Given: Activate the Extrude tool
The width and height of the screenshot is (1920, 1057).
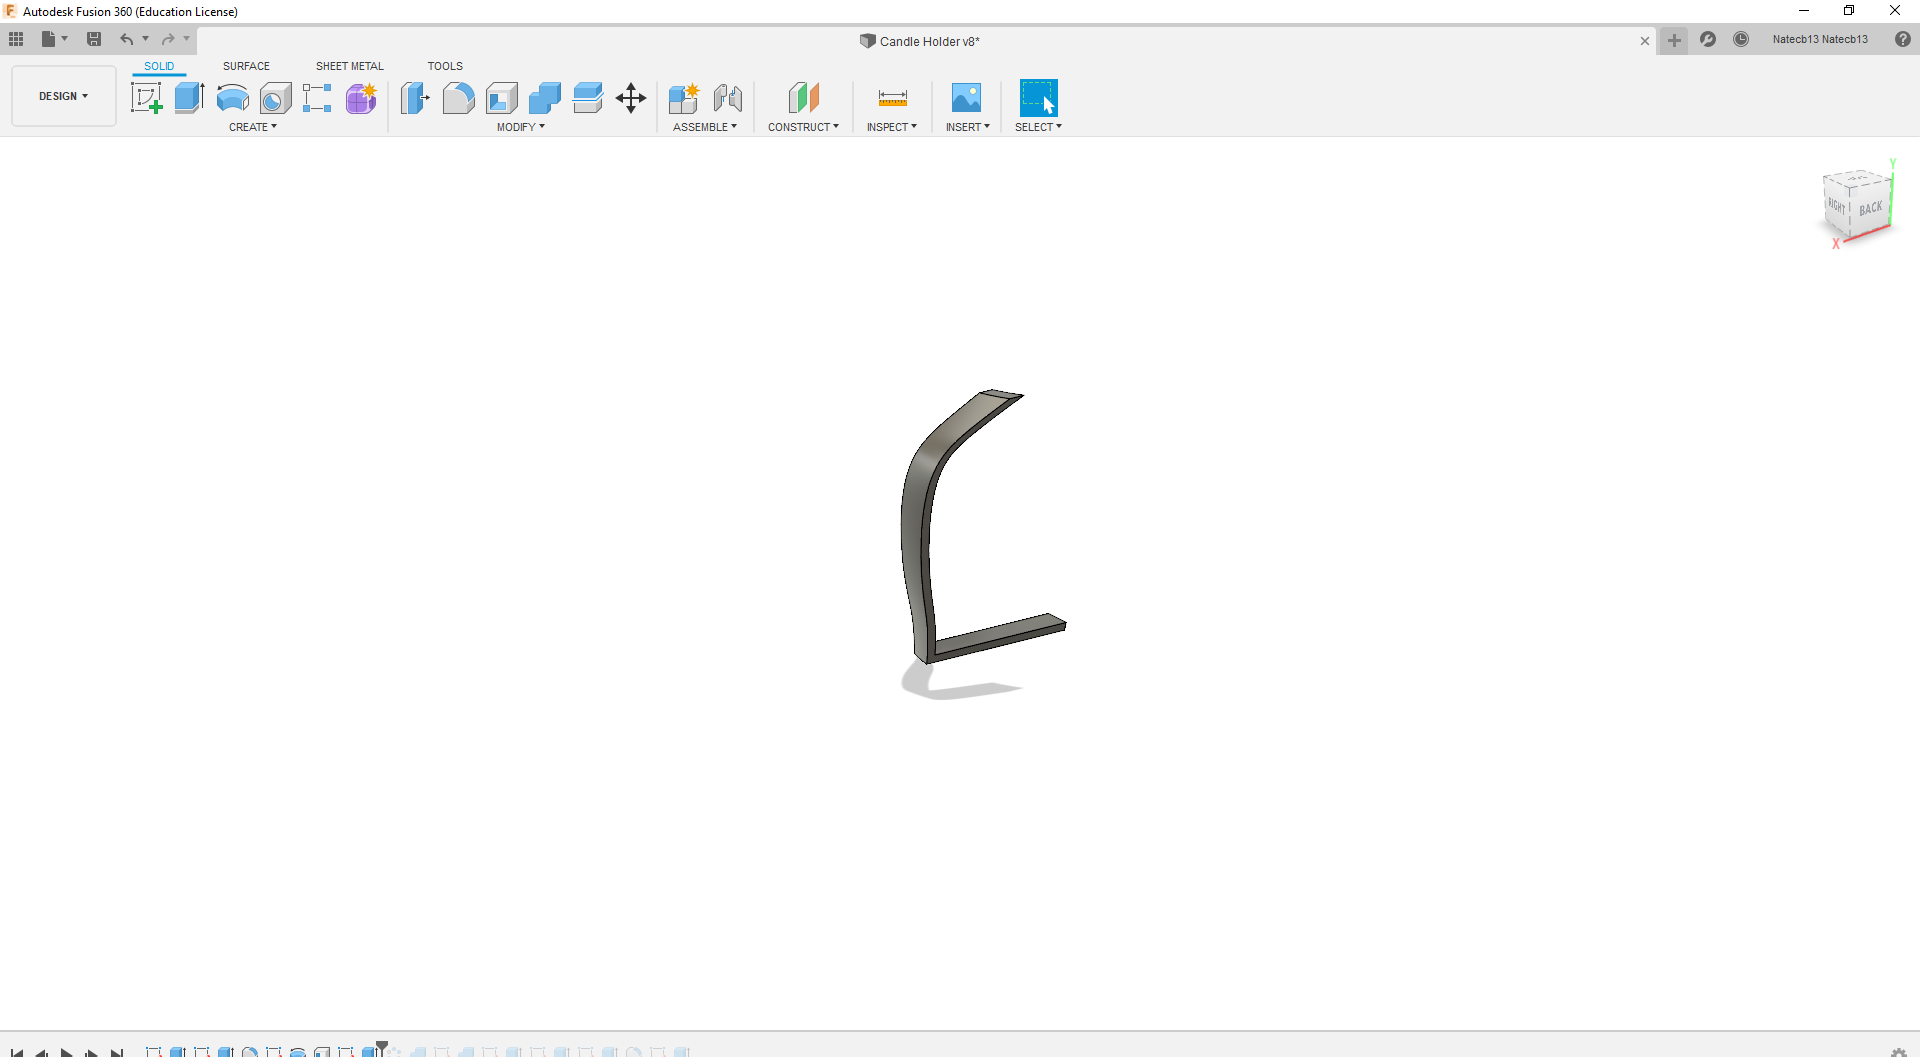Looking at the screenshot, I should tap(189, 98).
